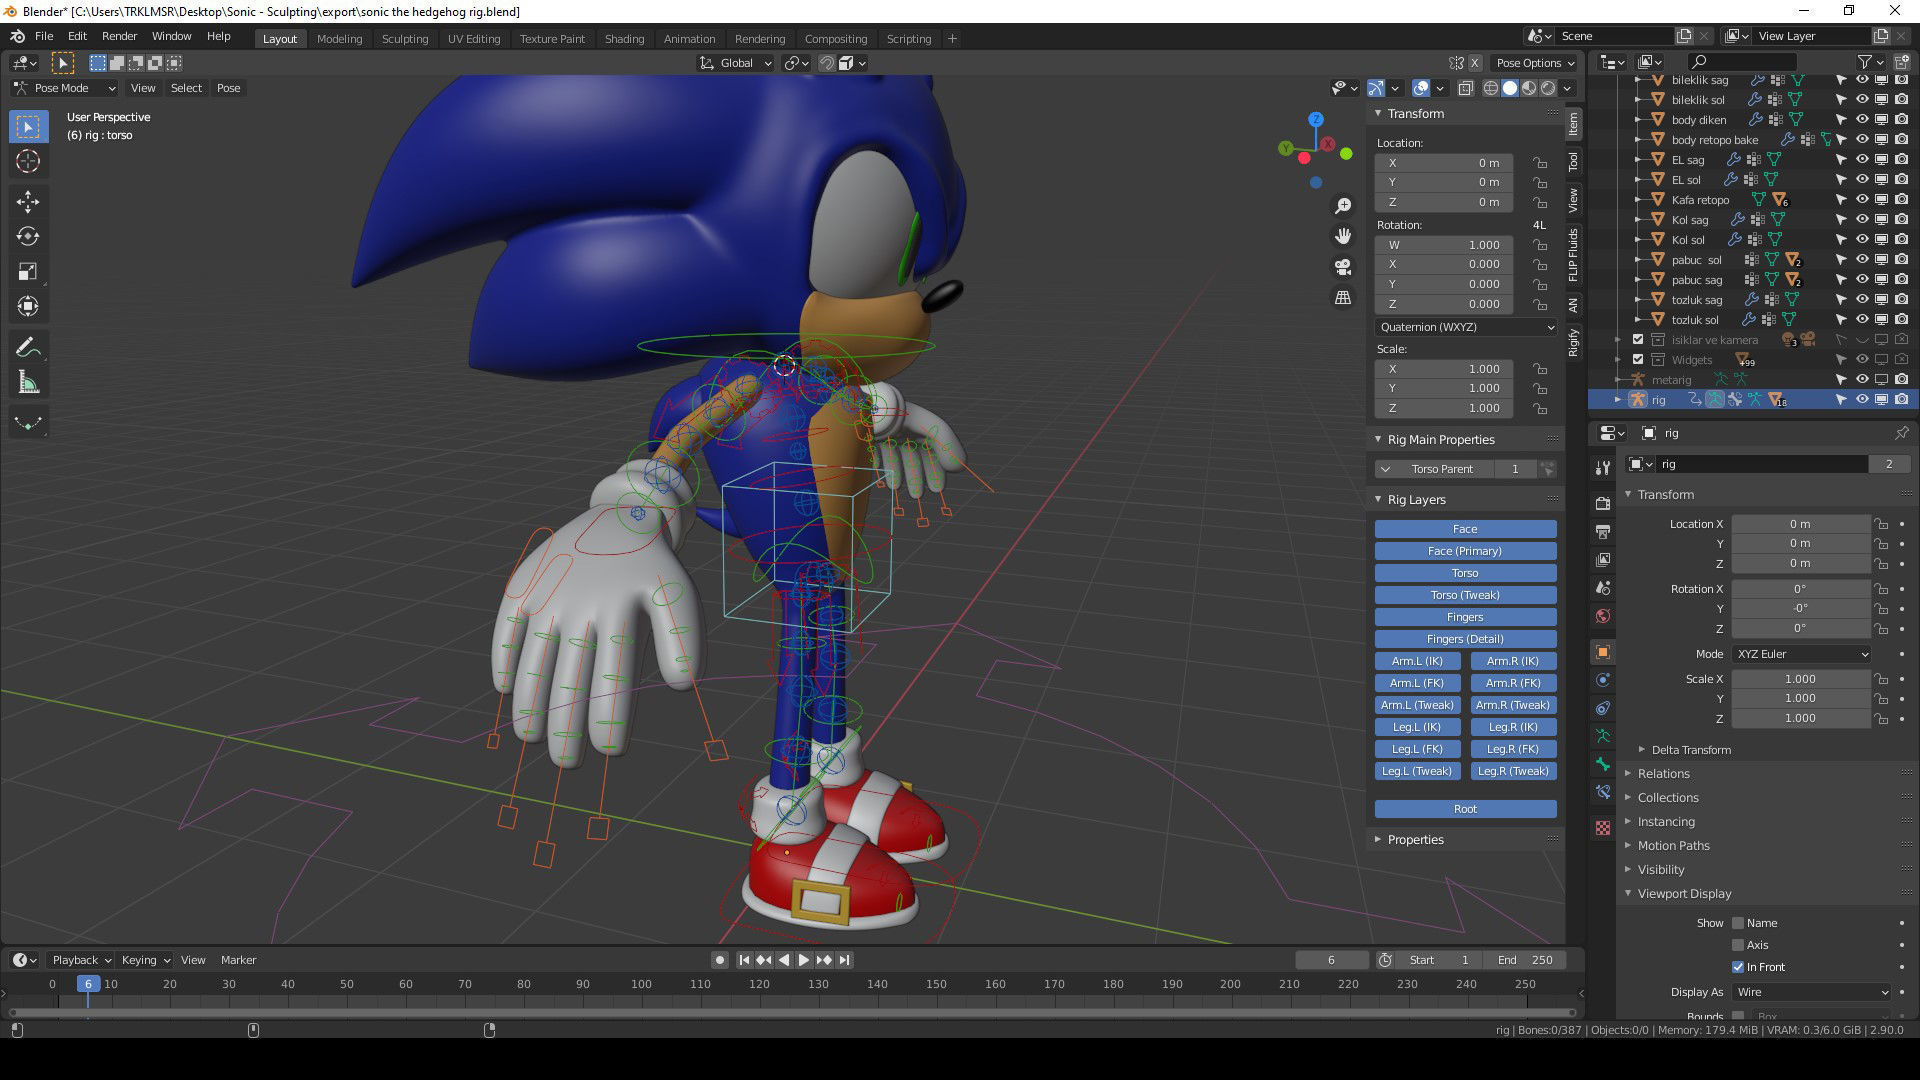
Task: Click frame 100 on the timeline
Action: (x=641, y=985)
